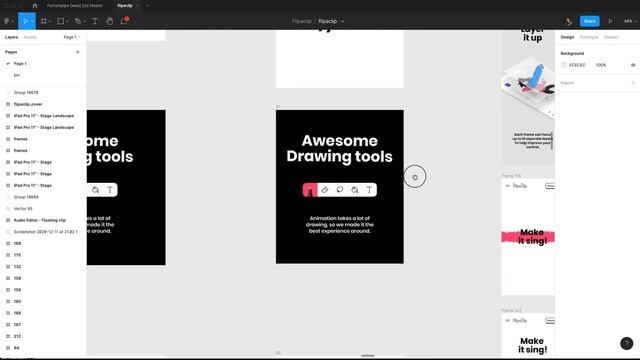Add an export setting with plus icon
Image resolution: width=640 pixels, height=360 pixels.
coord(633,83)
